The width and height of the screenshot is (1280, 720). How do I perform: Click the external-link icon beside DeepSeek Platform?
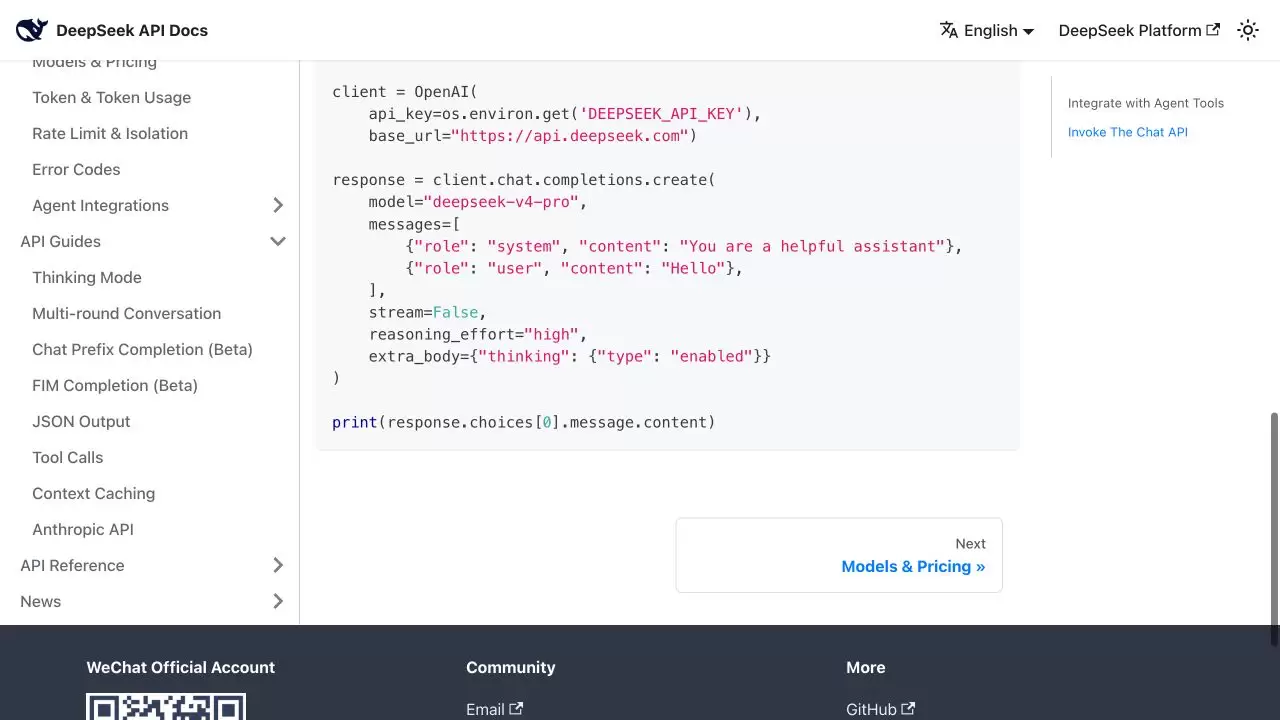click(1213, 30)
